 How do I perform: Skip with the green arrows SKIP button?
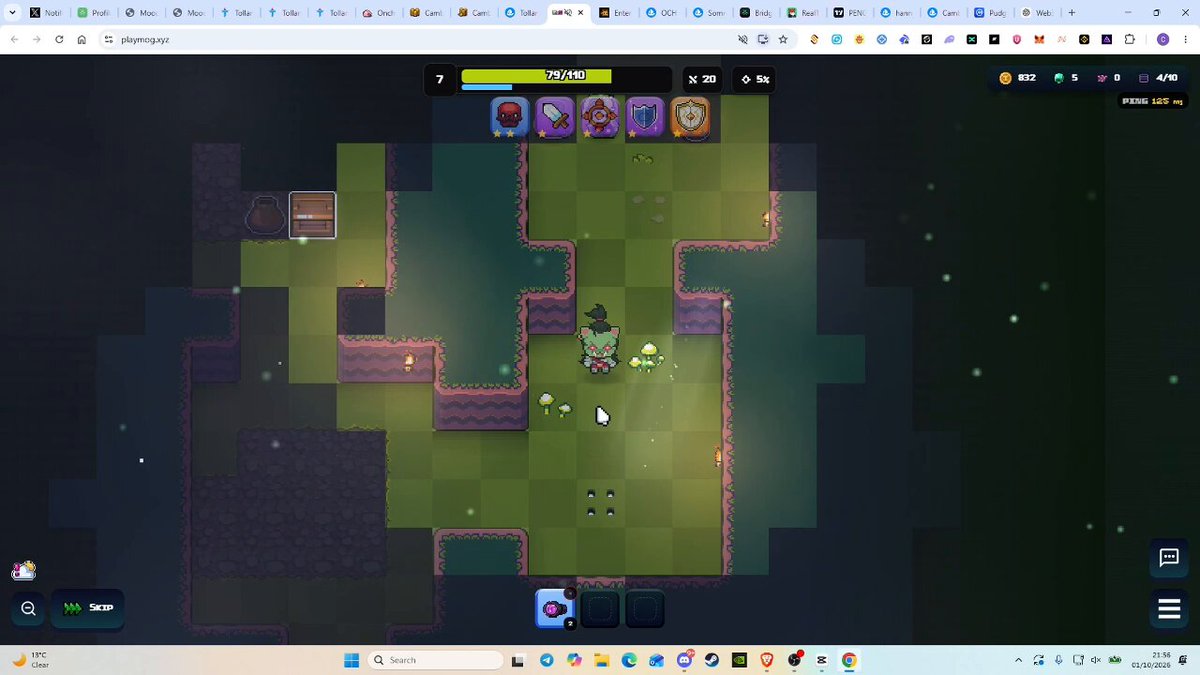pos(88,608)
